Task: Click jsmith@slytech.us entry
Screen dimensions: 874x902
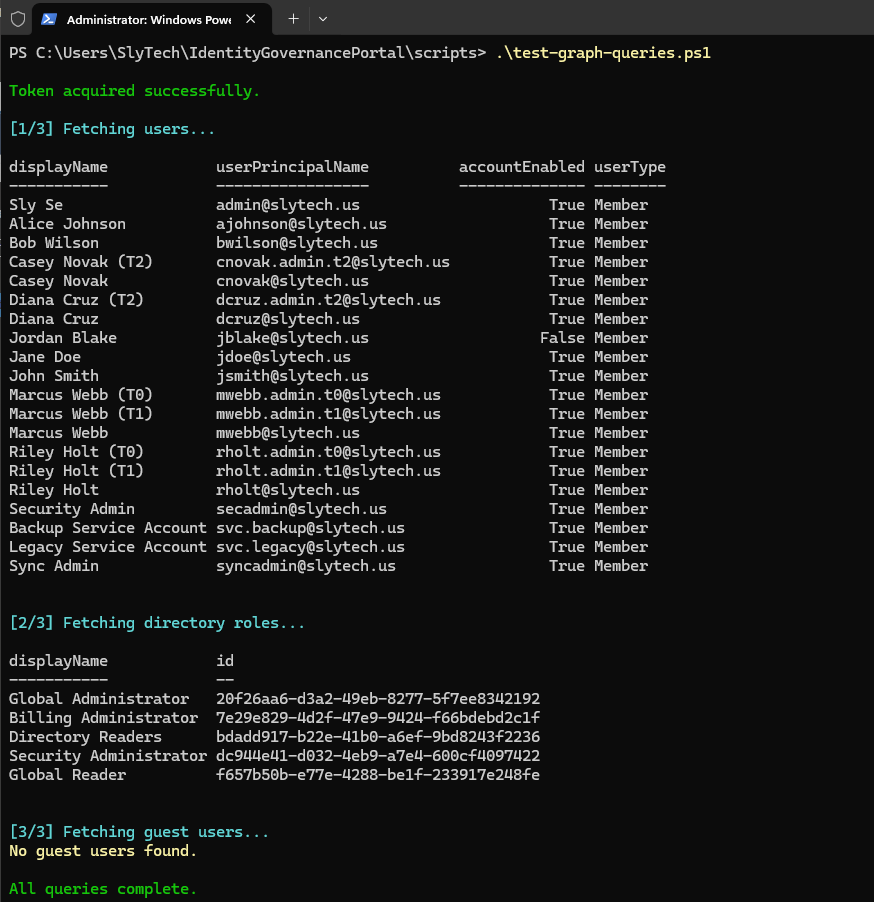Action: [x=292, y=376]
